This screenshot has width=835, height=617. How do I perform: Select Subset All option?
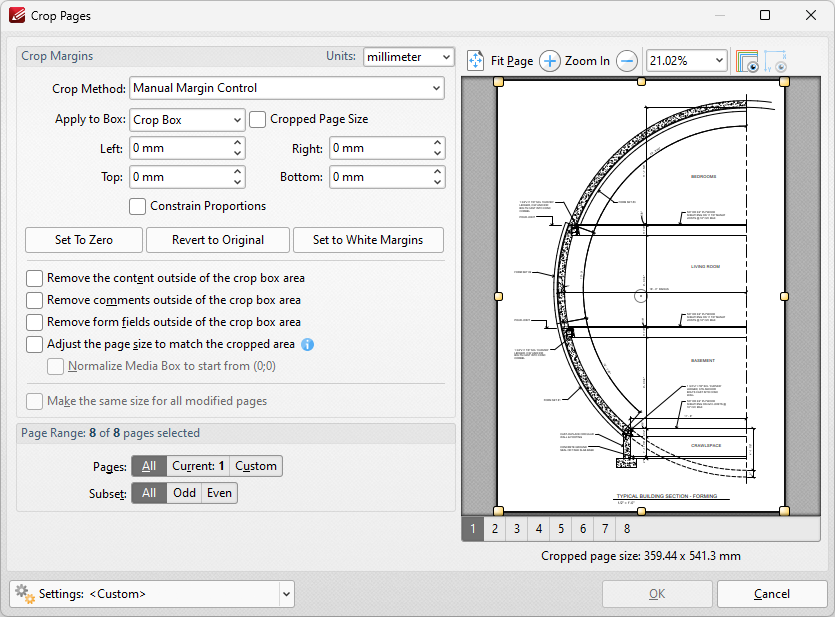click(149, 493)
